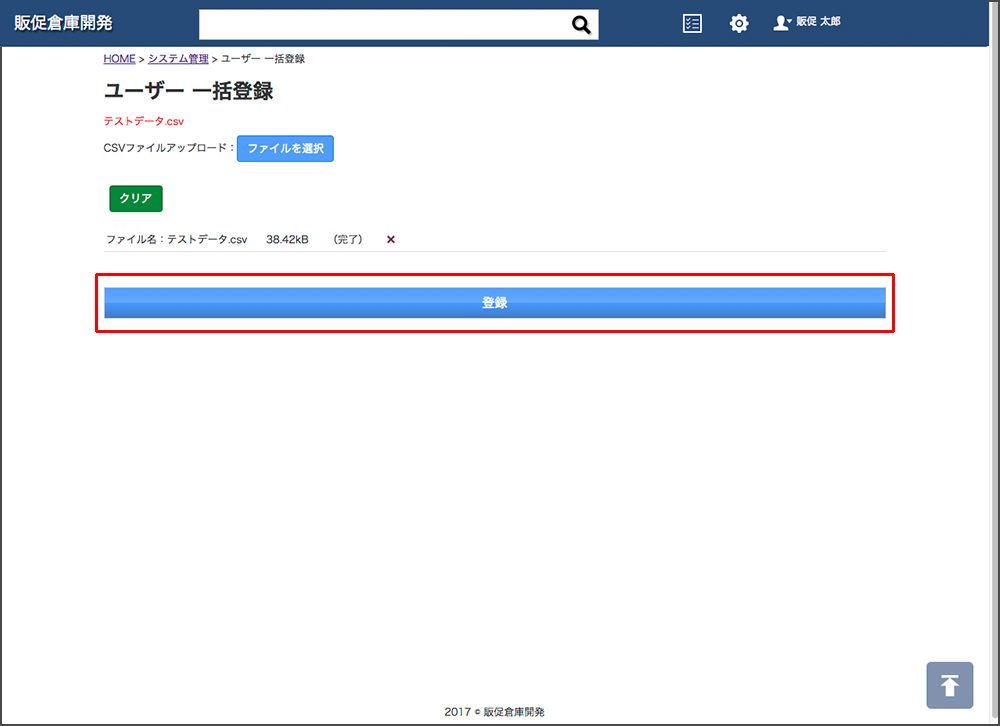Click the green クリア button
This screenshot has width=1000, height=726.
[136, 198]
